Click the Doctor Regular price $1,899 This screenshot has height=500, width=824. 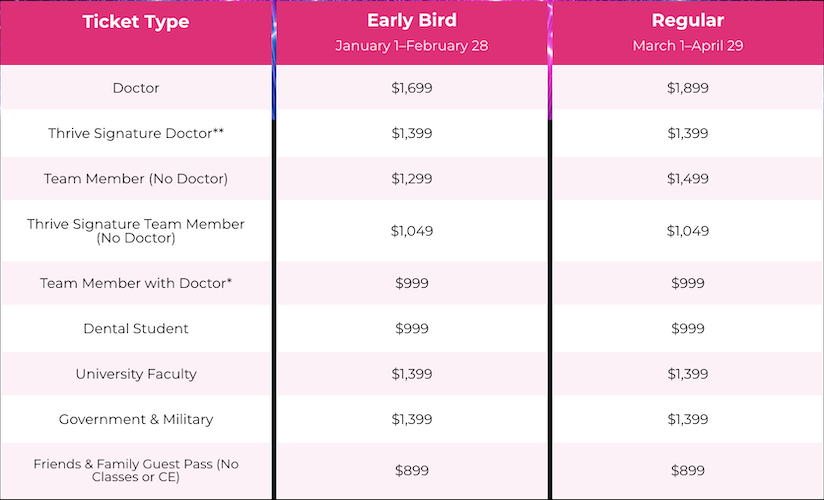pyautogui.click(x=687, y=88)
